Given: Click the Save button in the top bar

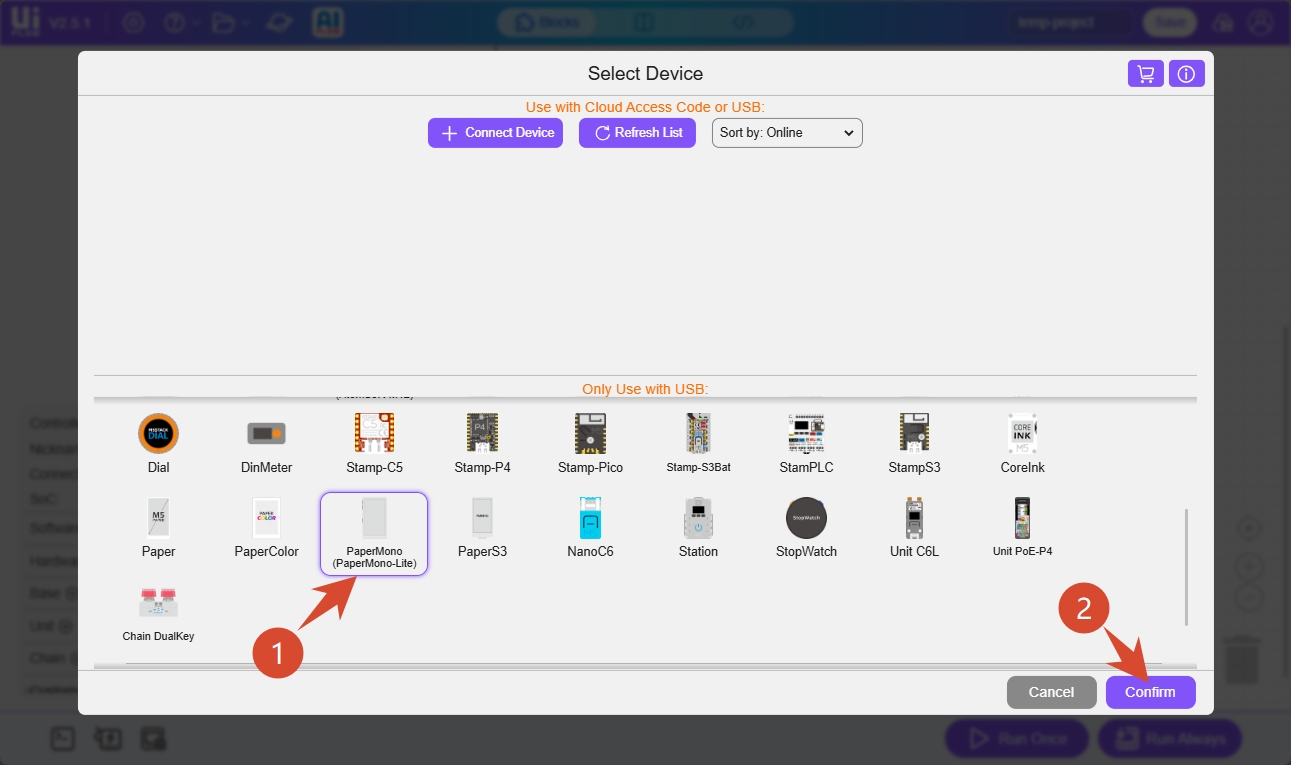Looking at the screenshot, I should pyautogui.click(x=1169, y=22).
